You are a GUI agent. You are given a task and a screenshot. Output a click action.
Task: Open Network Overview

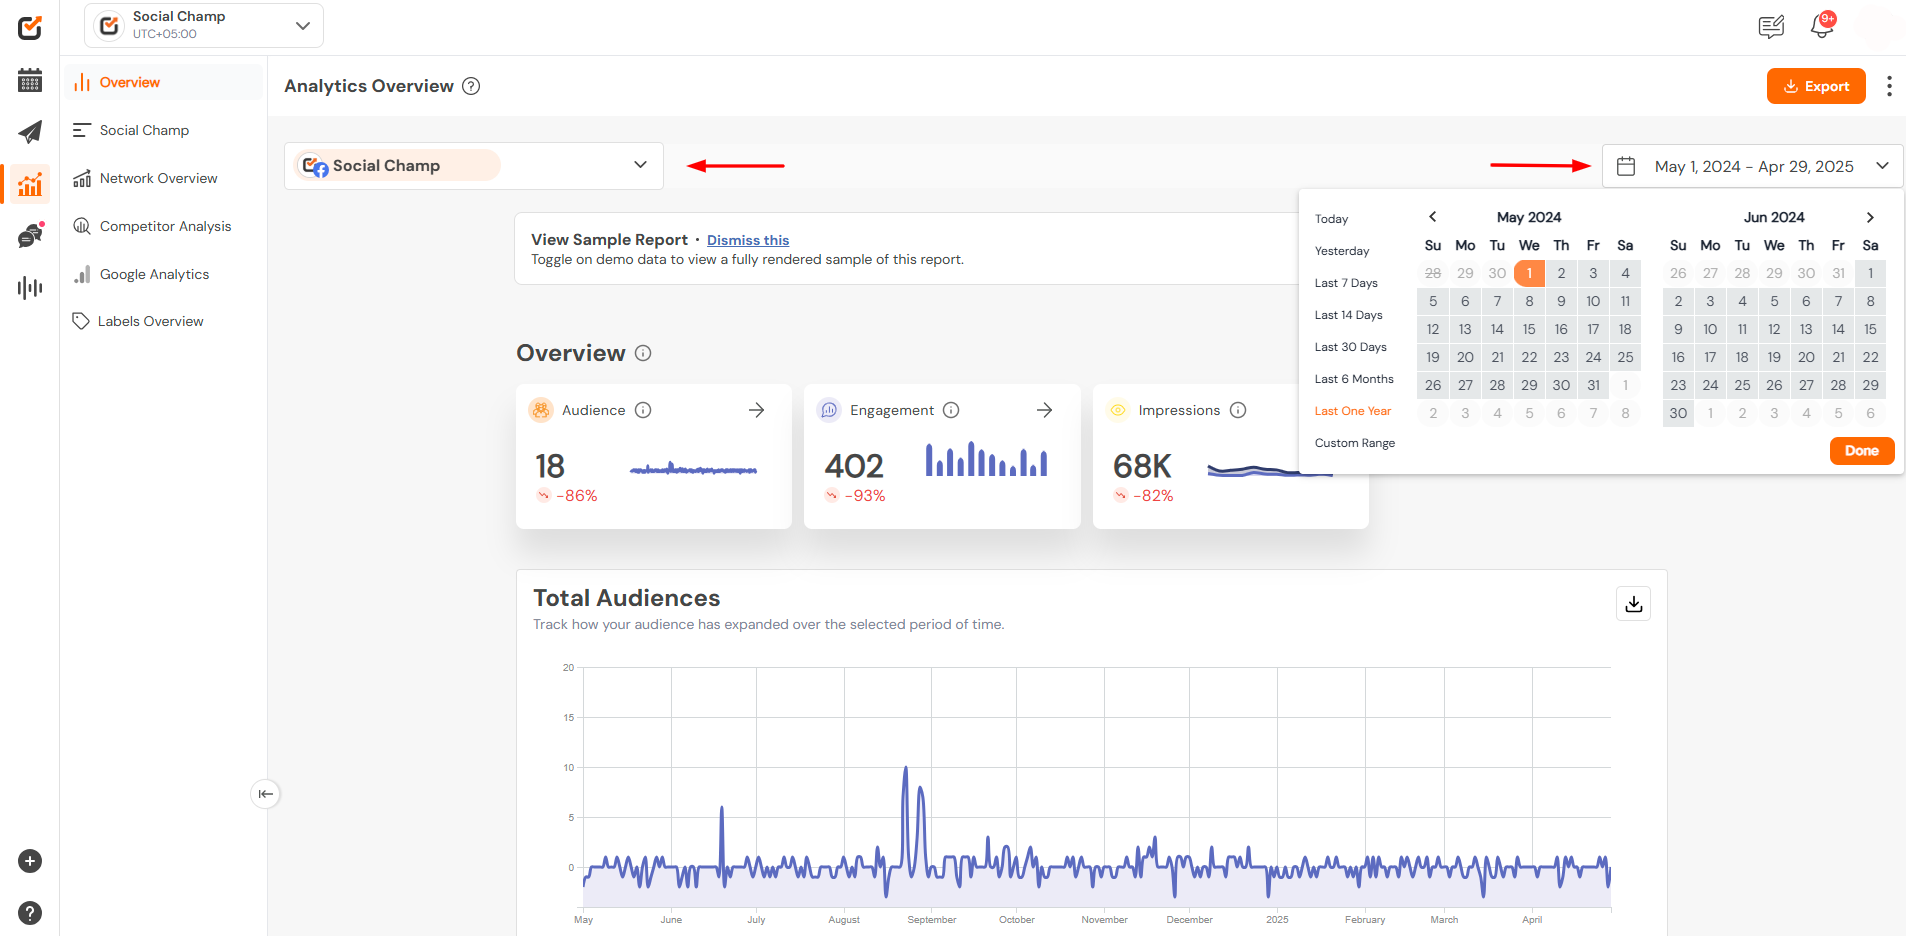click(x=165, y=178)
